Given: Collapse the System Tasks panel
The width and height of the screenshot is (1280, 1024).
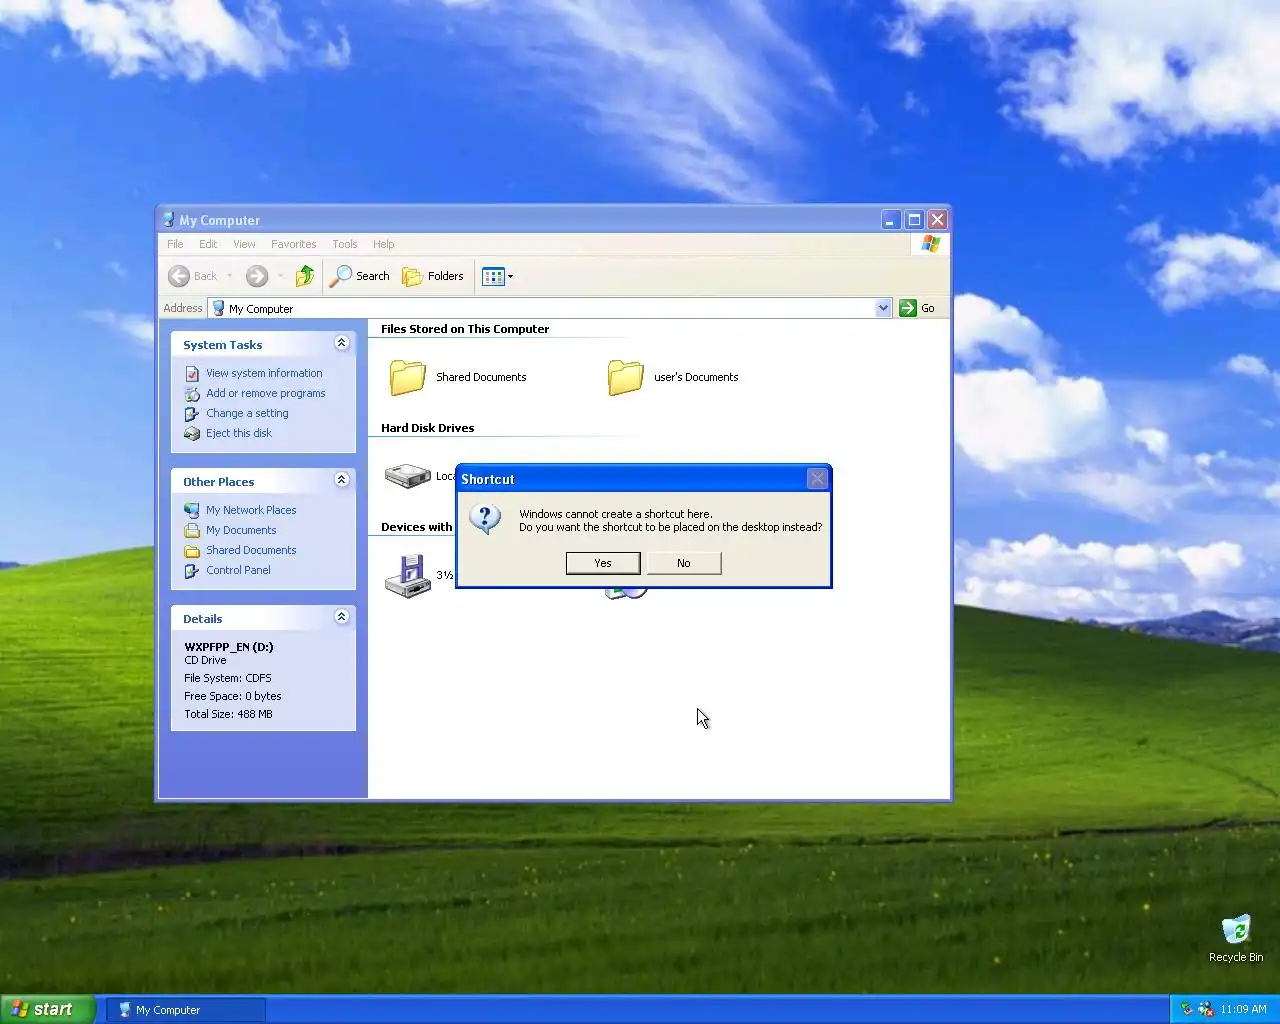Looking at the screenshot, I should point(341,343).
